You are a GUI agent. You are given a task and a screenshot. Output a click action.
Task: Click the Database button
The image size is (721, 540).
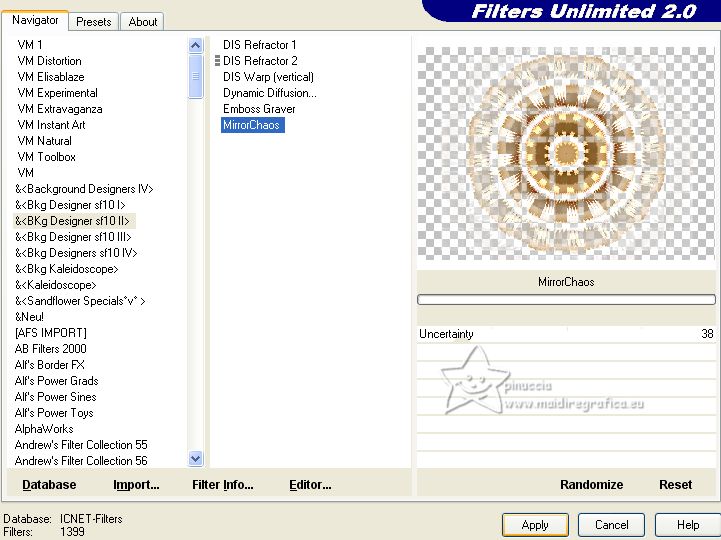[49, 484]
